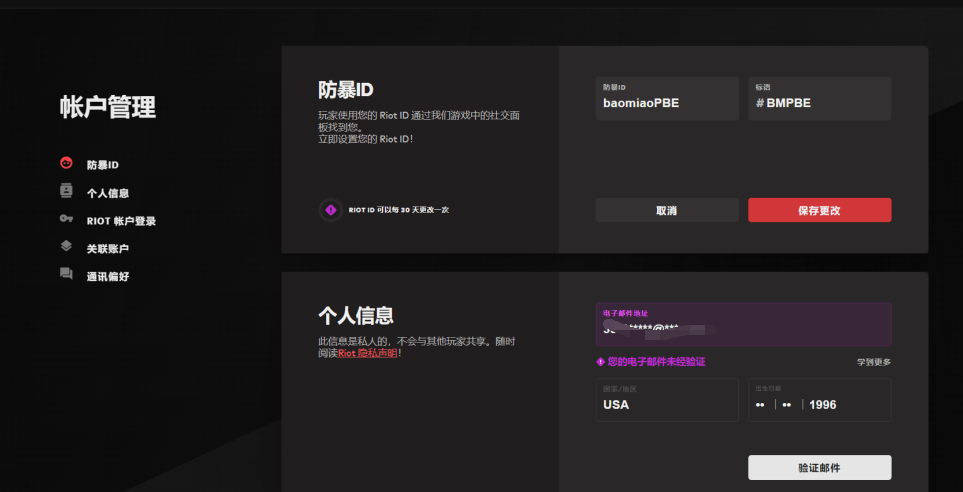The height and width of the screenshot is (492, 963).
Task: Click the purple warning icon beside RIOT ID notice
Action: [331, 210]
